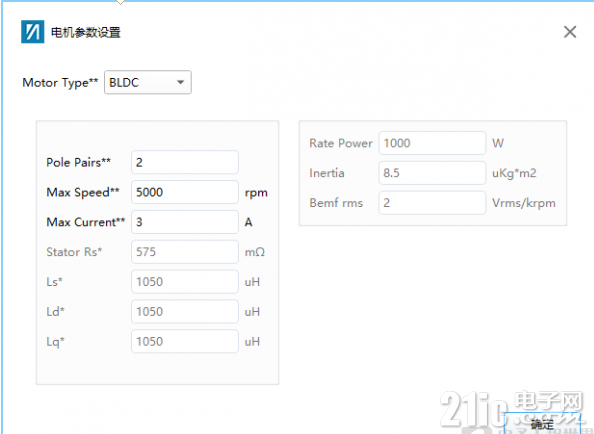594x434 pixels.
Task: Click the Motor Type label
Action: click(x=60, y=83)
